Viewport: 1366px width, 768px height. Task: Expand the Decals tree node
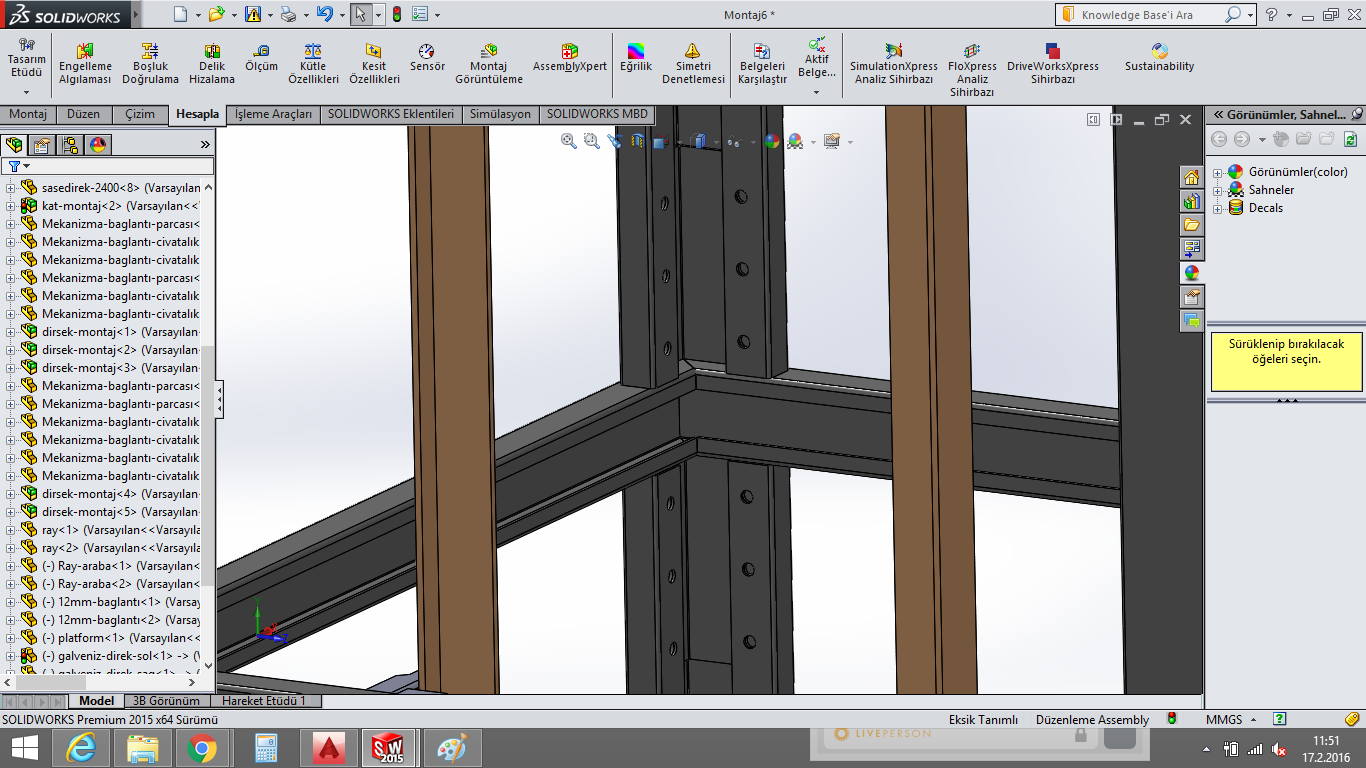pos(1218,208)
